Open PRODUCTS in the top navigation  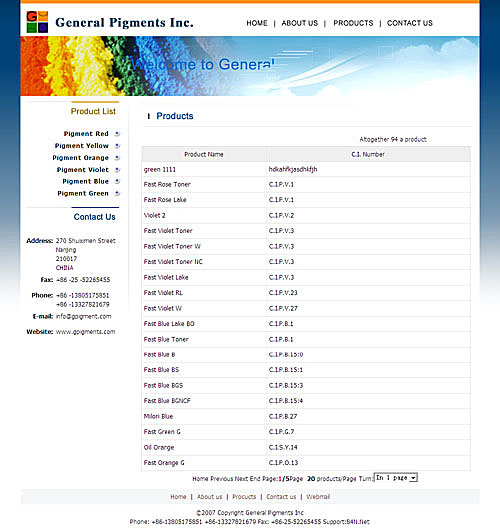(353, 23)
